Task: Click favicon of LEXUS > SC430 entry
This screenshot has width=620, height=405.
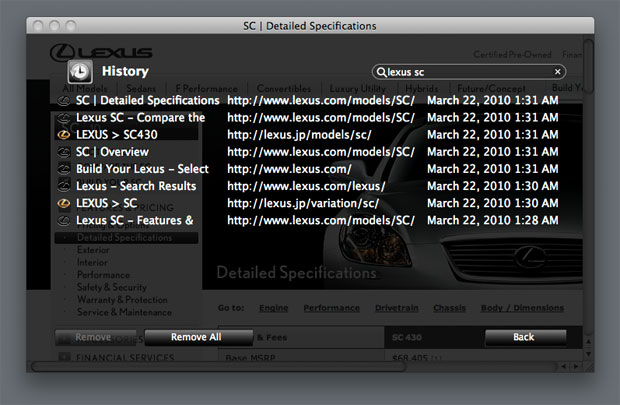Action: (64, 135)
